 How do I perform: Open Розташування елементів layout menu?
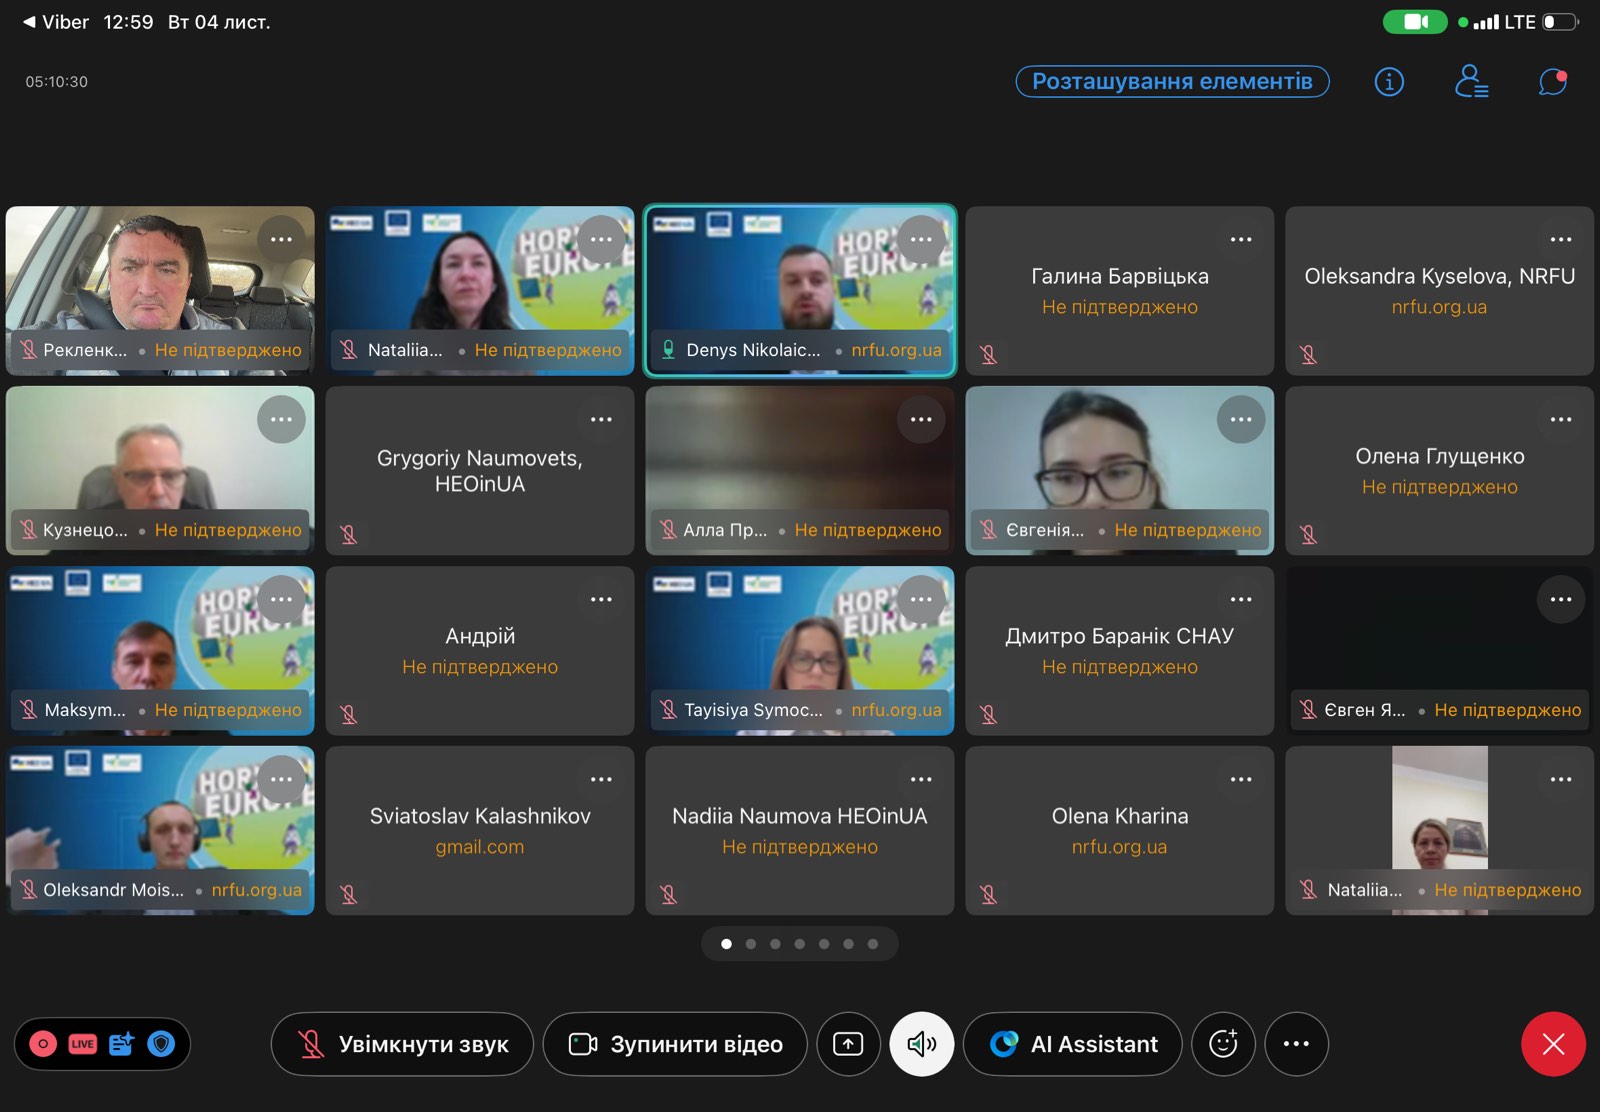(1172, 82)
